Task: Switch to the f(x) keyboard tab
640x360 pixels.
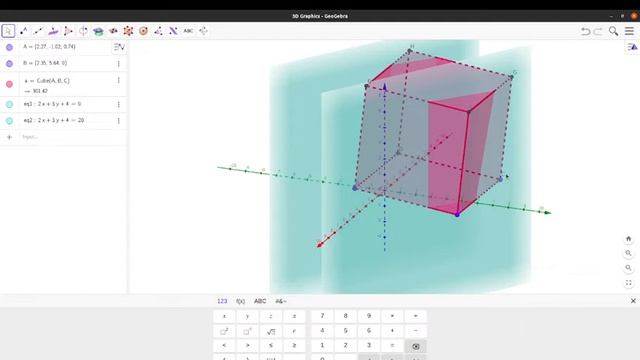Action: coord(240,301)
